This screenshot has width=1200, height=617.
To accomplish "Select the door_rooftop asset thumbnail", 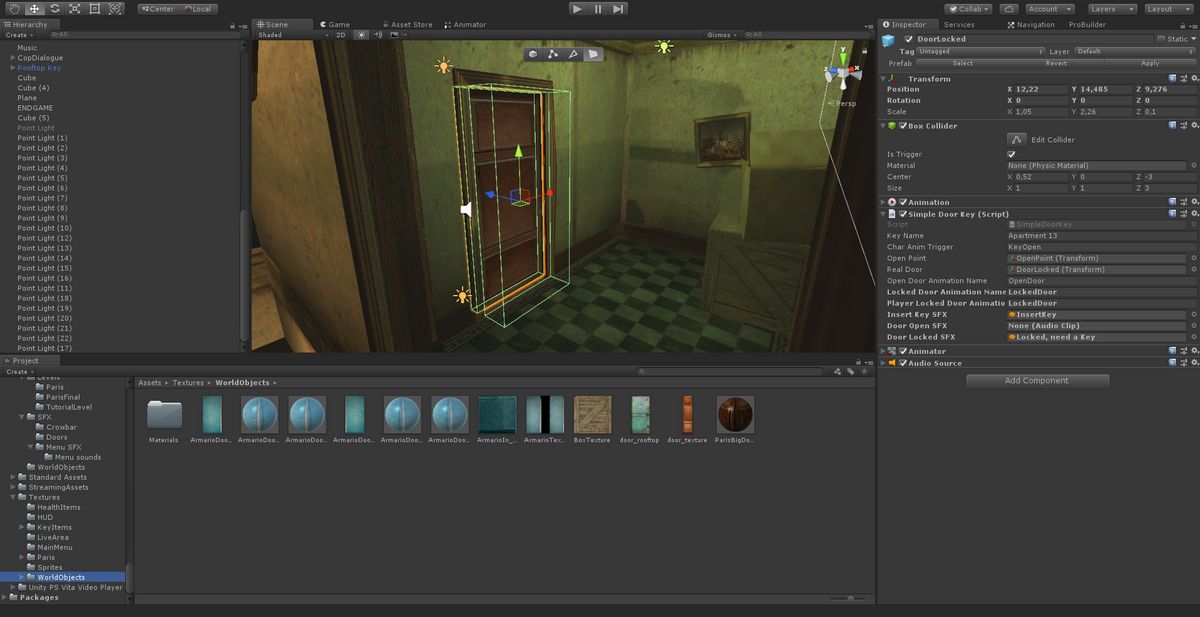I will [x=640, y=413].
